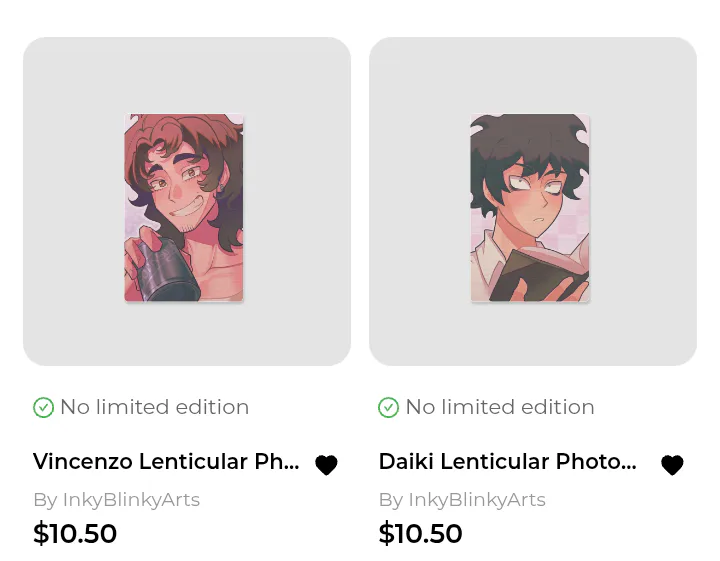The height and width of the screenshot is (561, 720).
Task: Click the $10.50 price on Vincenzo listing
Action: (75, 534)
